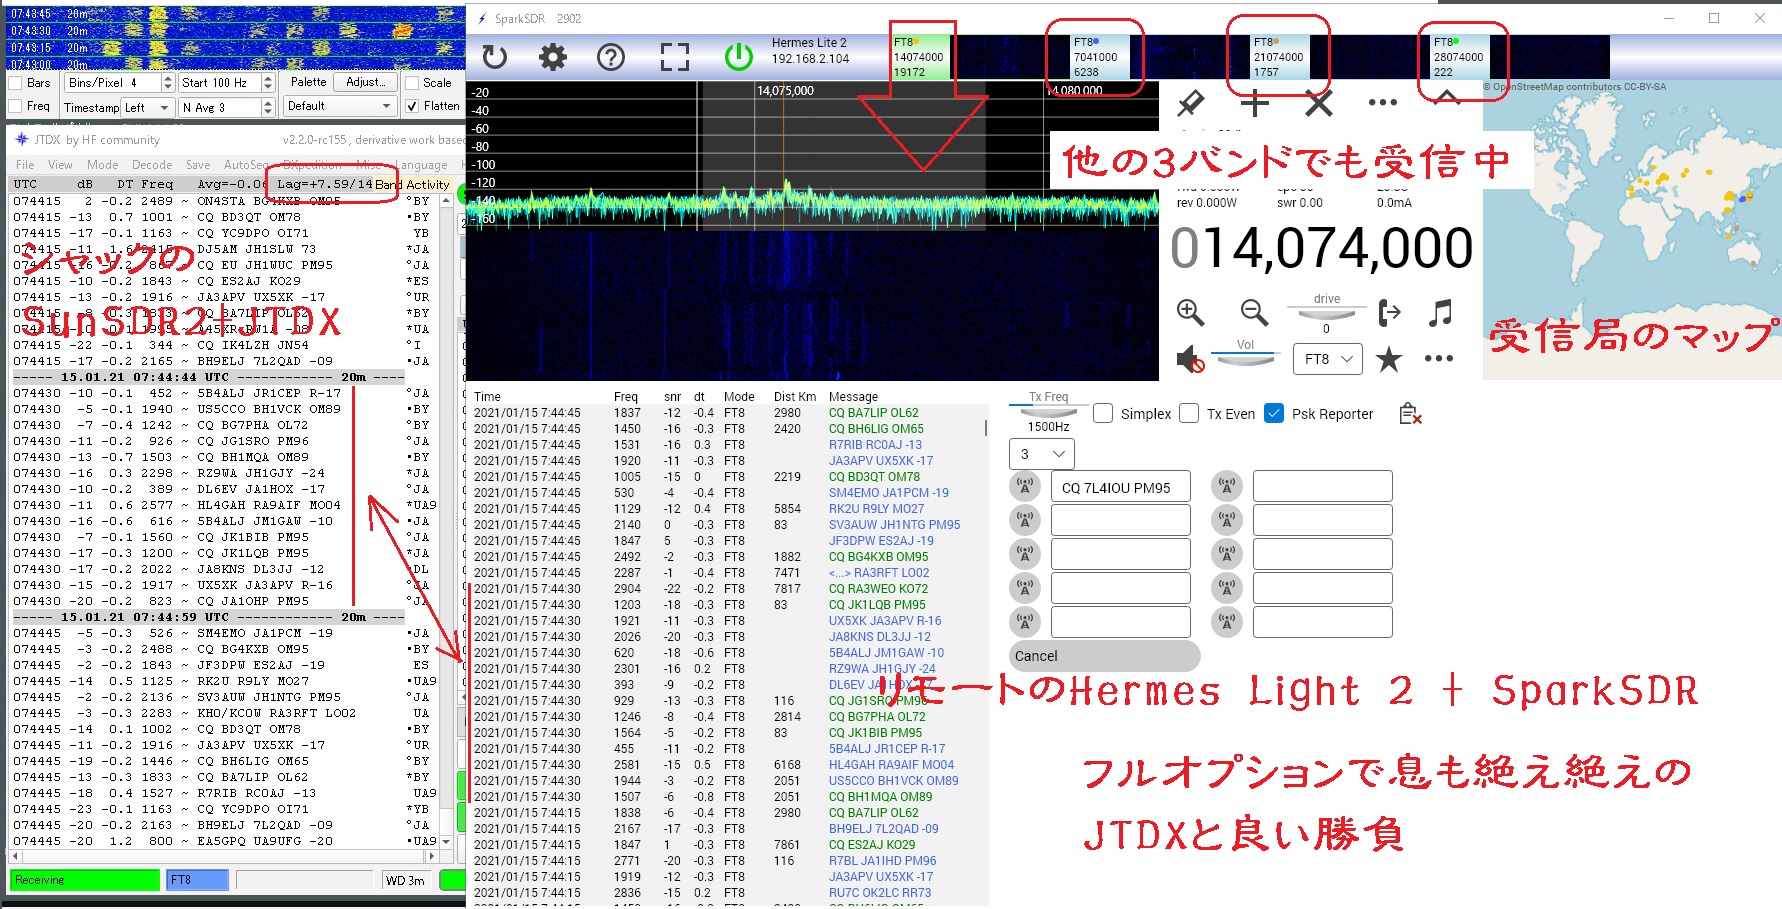The height and width of the screenshot is (909, 1782).
Task: Open the three-dot menu beside the X icon
Action: (1382, 102)
